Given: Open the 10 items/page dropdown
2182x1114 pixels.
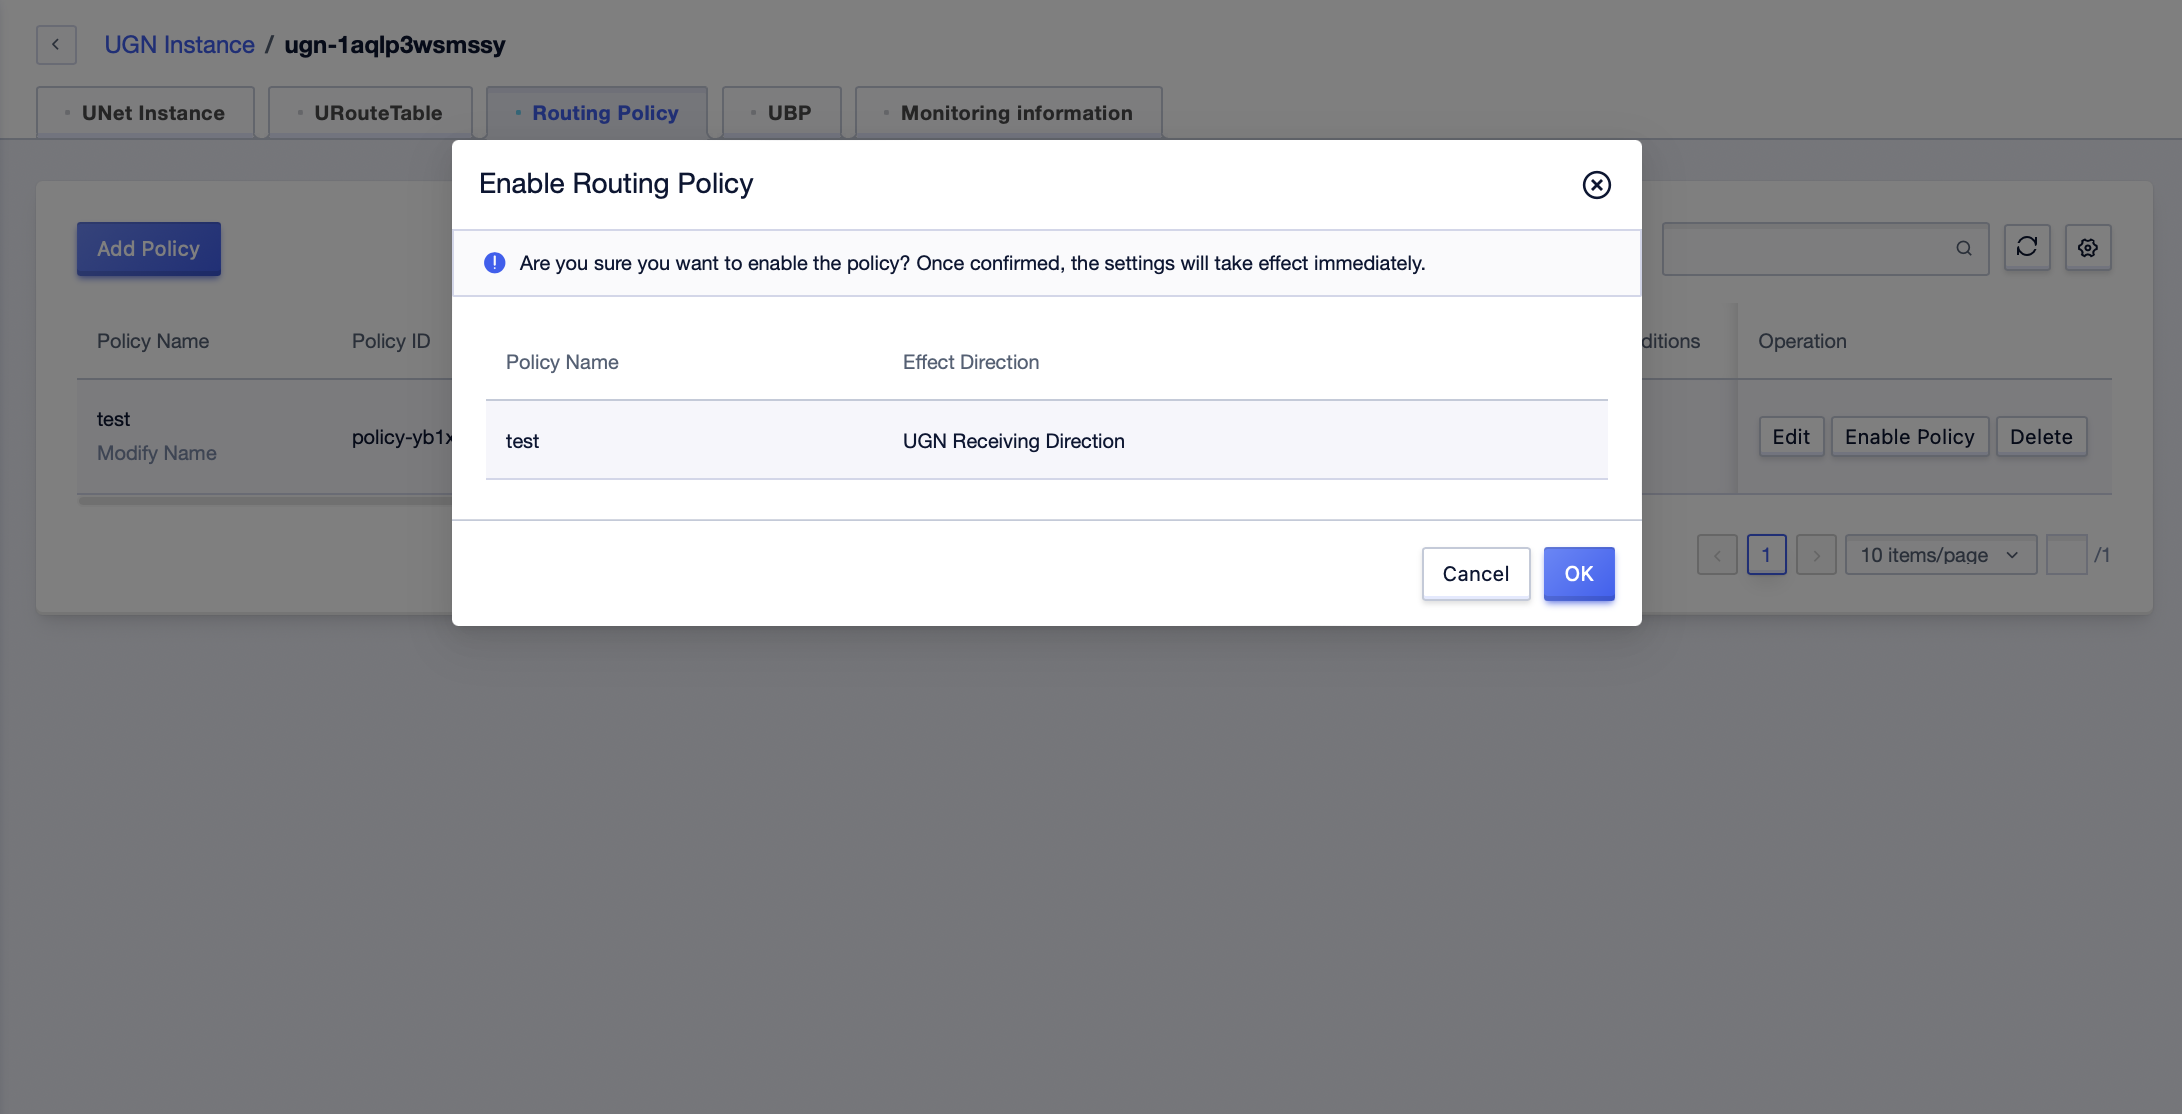Looking at the screenshot, I should point(1940,555).
